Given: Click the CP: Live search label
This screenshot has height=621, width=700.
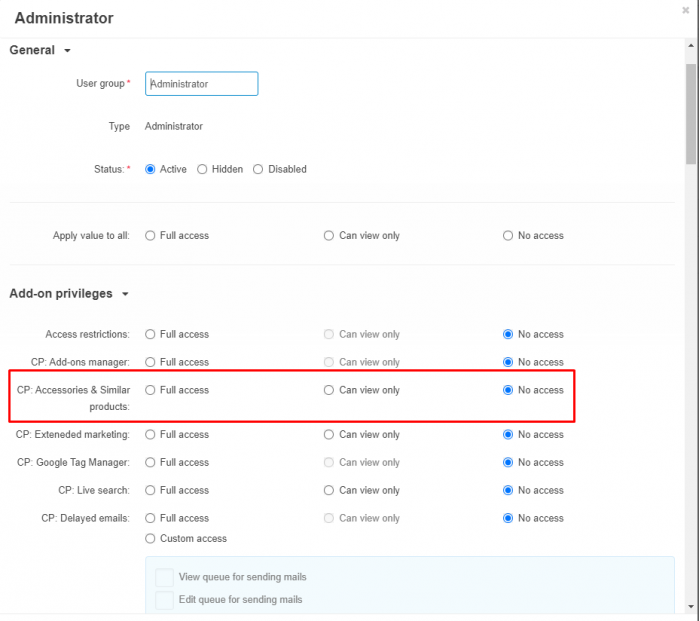Looking at the screenshot, I should point(94,490).
